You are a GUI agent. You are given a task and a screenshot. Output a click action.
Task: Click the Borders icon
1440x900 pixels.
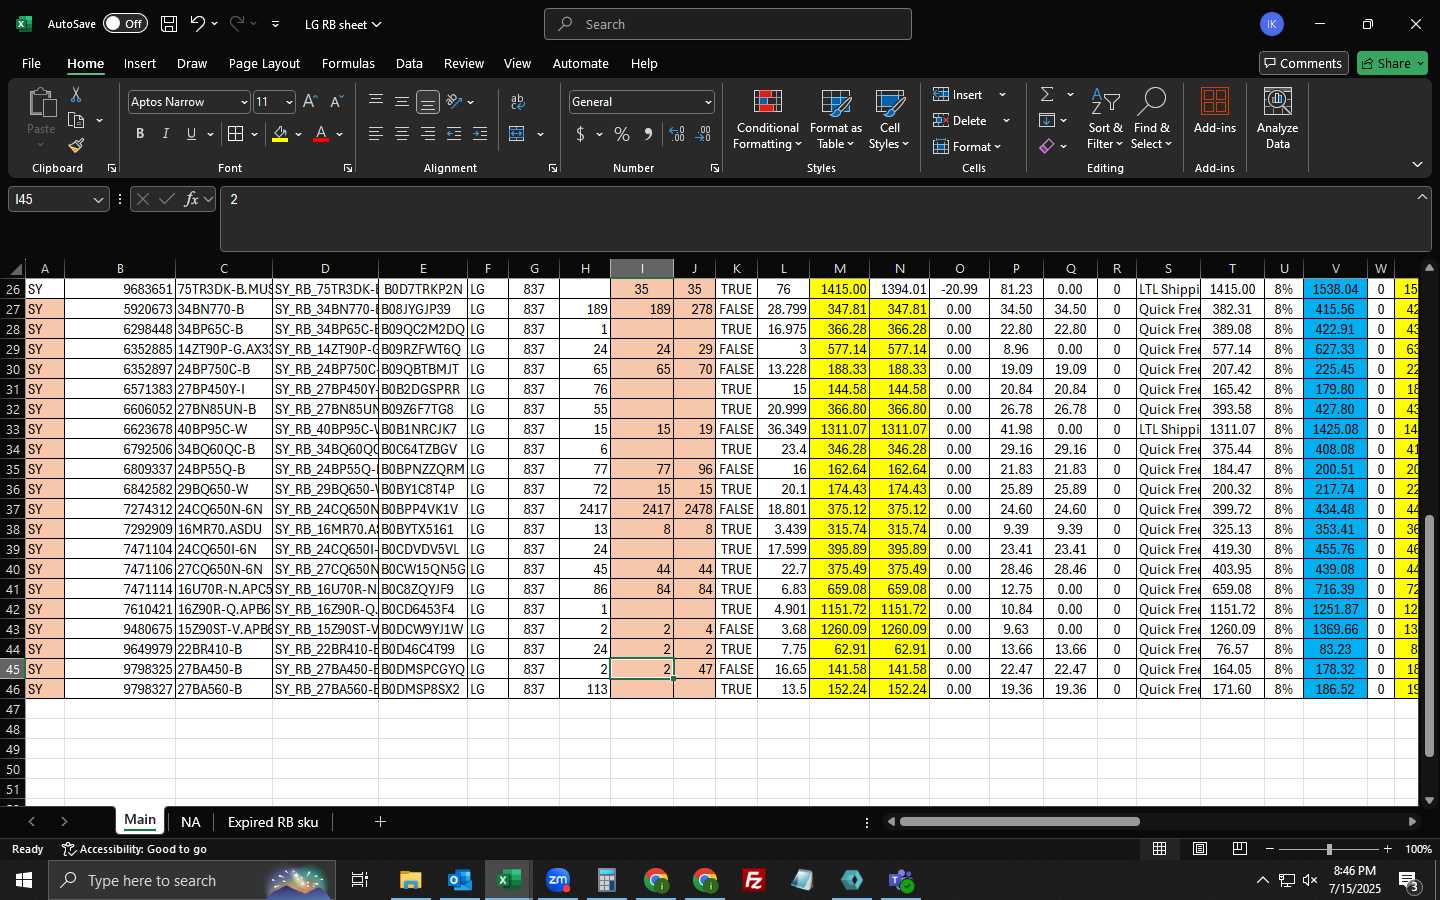[x=236, y=134]
